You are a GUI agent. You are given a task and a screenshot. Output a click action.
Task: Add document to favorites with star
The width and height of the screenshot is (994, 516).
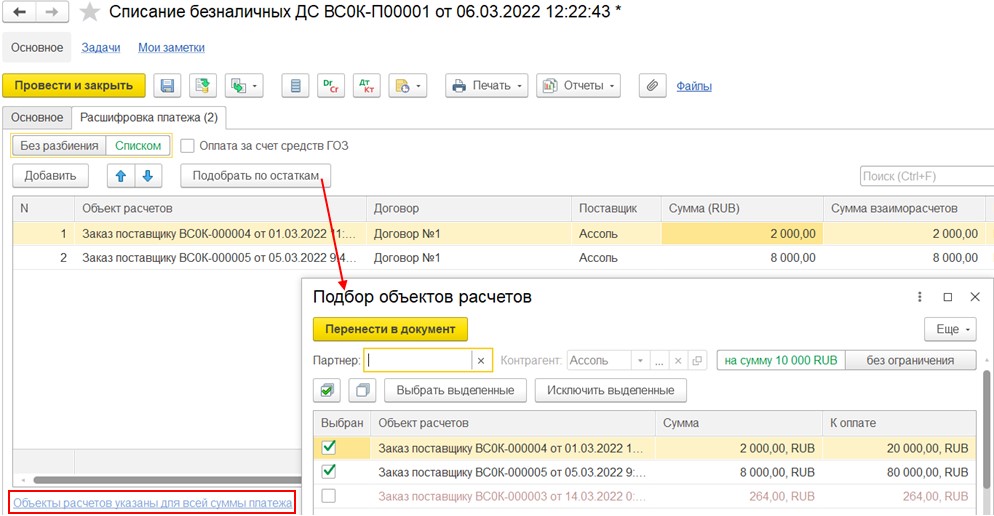pyautogui.click(x=90, y=13)
